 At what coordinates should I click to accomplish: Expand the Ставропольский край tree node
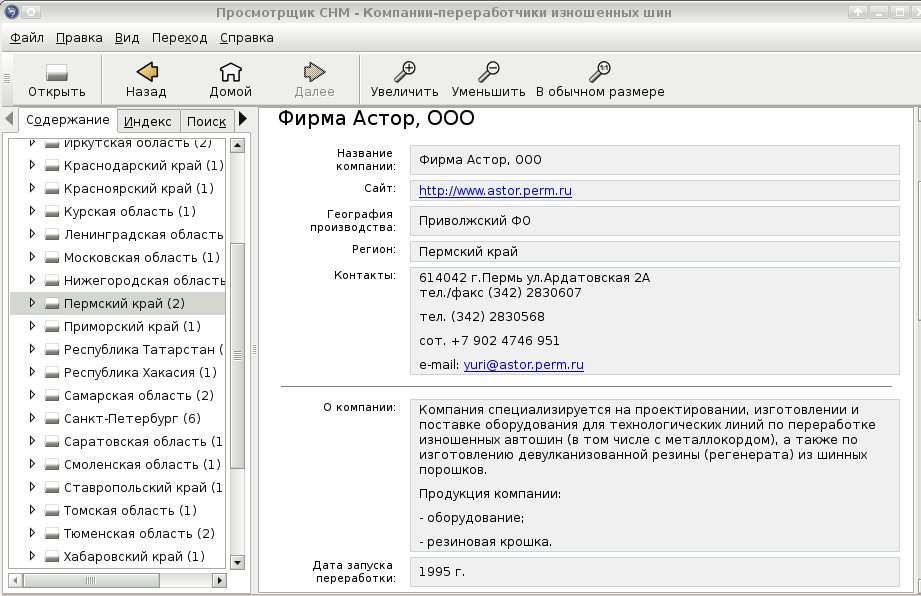(x=32, y=487)
